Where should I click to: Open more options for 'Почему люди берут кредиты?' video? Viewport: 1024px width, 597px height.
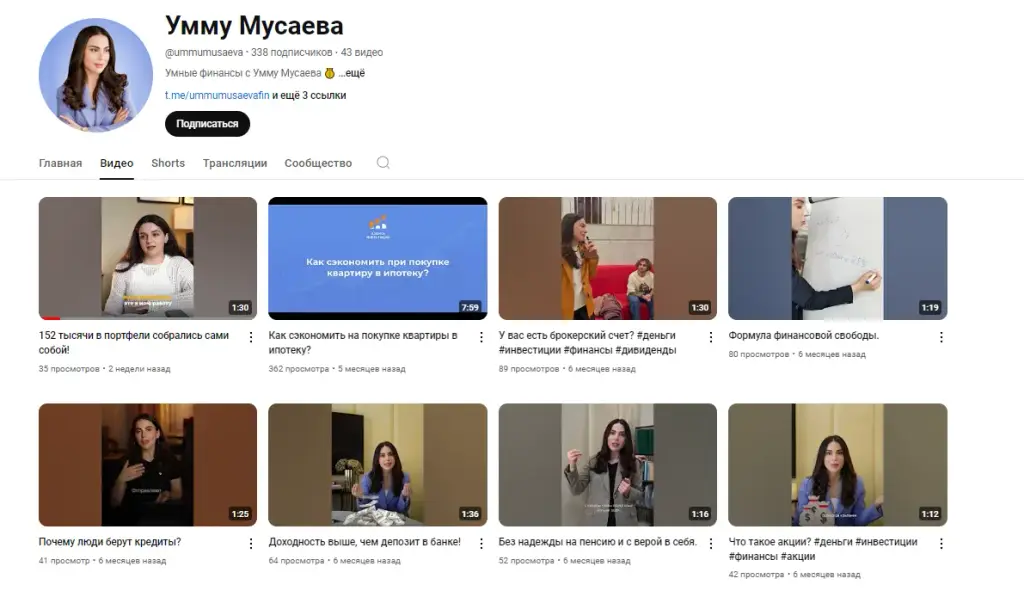(x=251, y=543)
